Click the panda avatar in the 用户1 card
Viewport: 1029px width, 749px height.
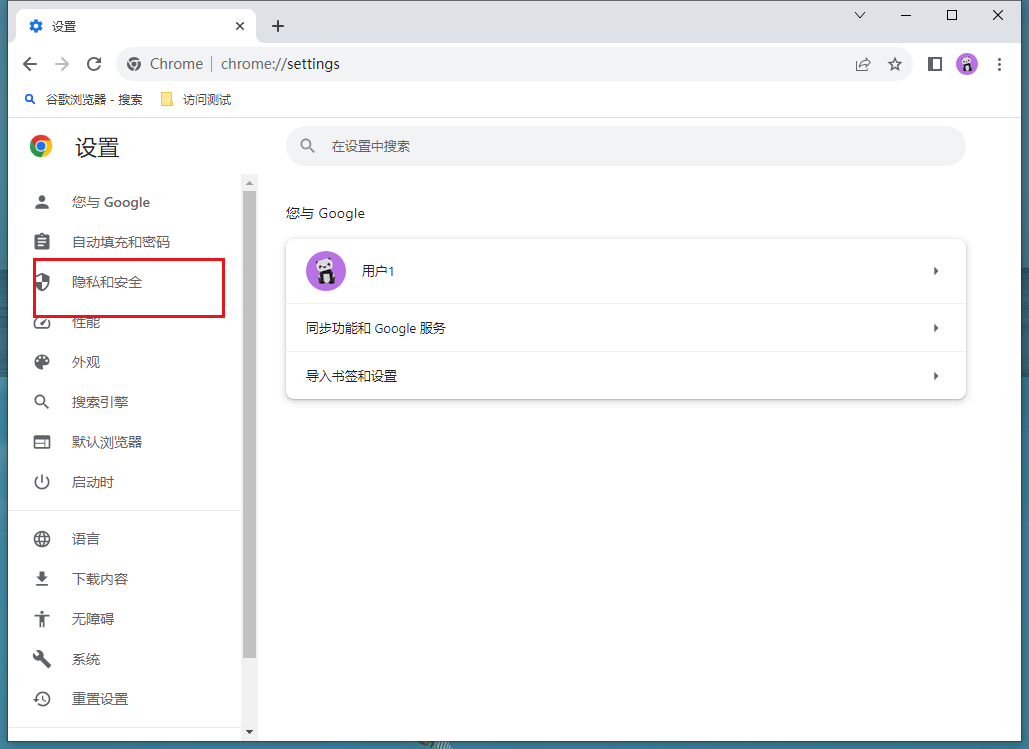[x=326, y=271]
